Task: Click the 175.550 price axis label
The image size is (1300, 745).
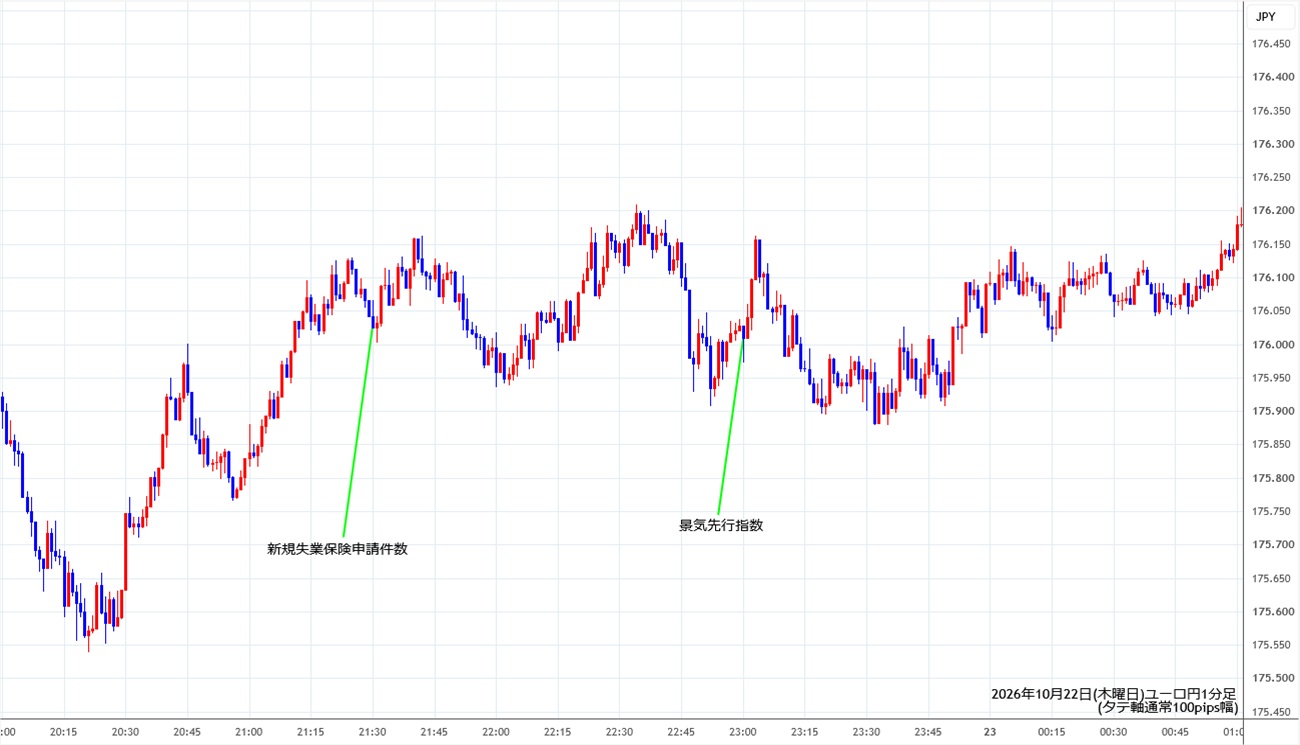Action: tap(1271, 646)
